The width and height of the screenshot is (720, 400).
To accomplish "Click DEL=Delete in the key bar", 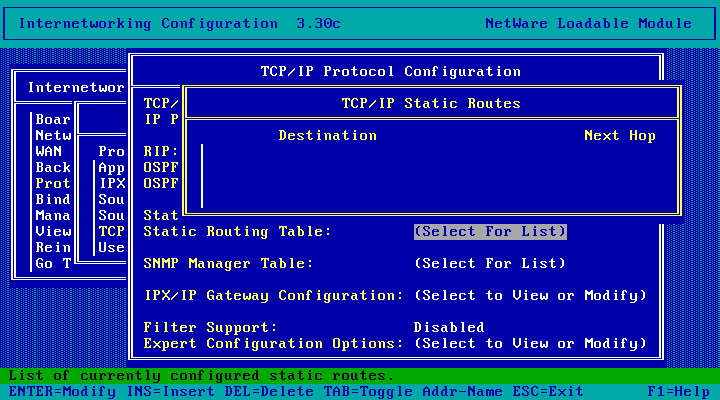I will [269, 392].
